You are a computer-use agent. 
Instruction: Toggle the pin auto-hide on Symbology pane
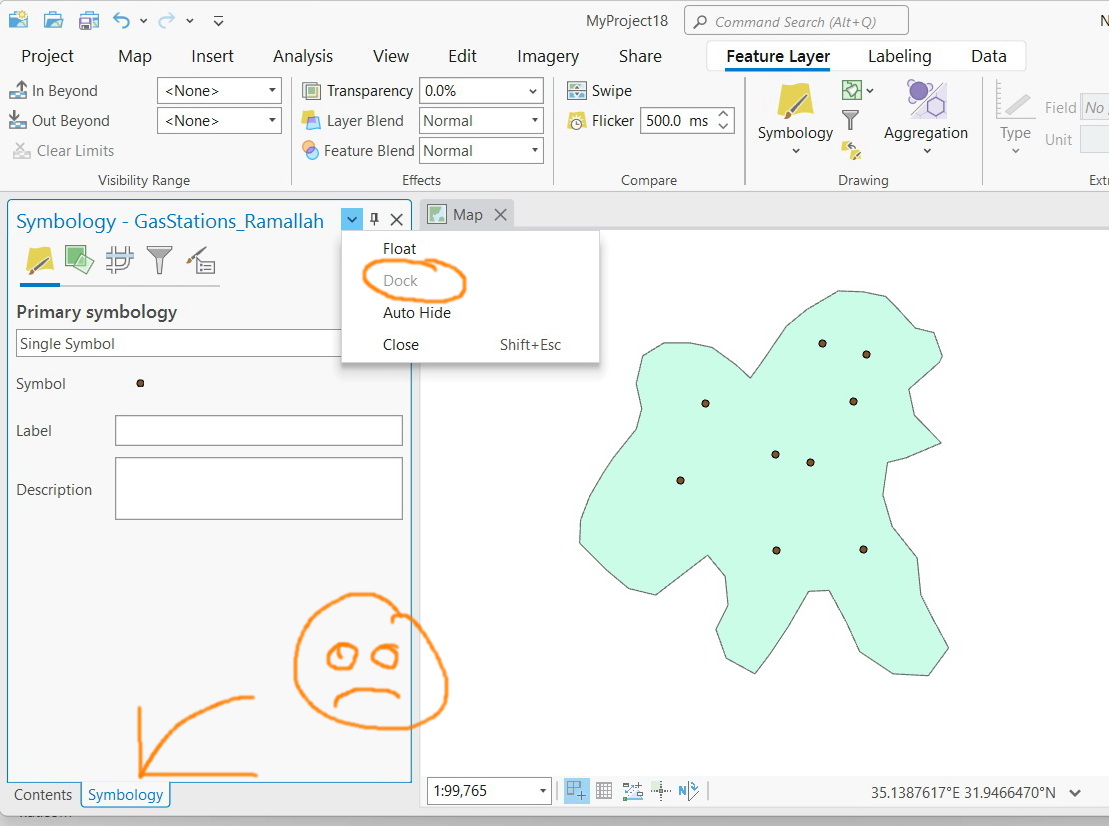click(374, 219)
